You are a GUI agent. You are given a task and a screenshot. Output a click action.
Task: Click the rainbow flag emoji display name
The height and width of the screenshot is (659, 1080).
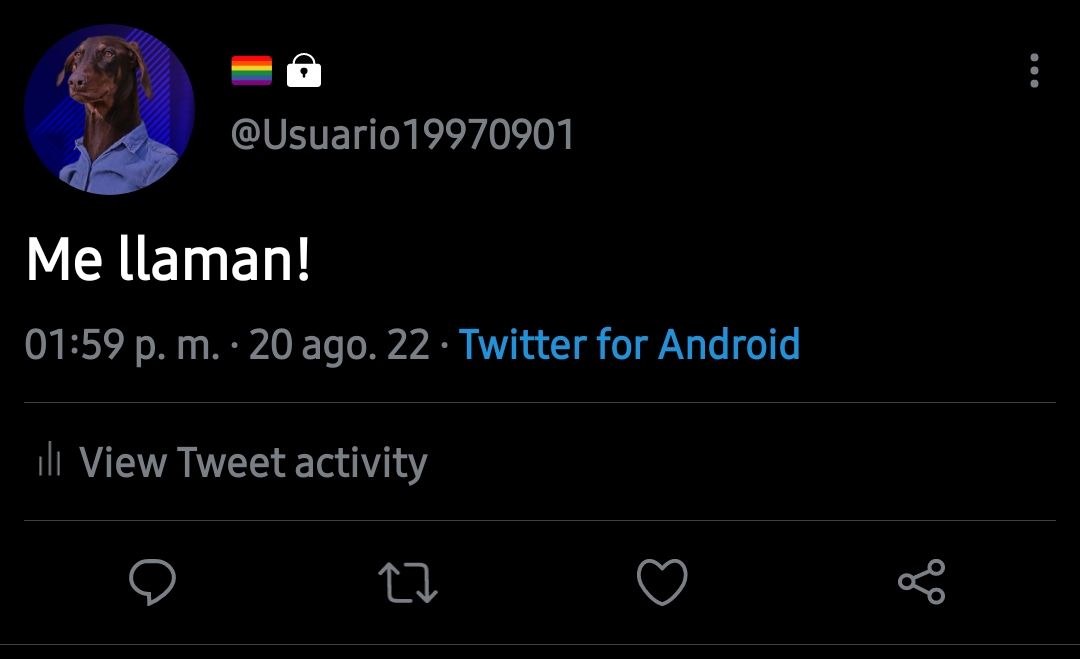tap(251, 70)
